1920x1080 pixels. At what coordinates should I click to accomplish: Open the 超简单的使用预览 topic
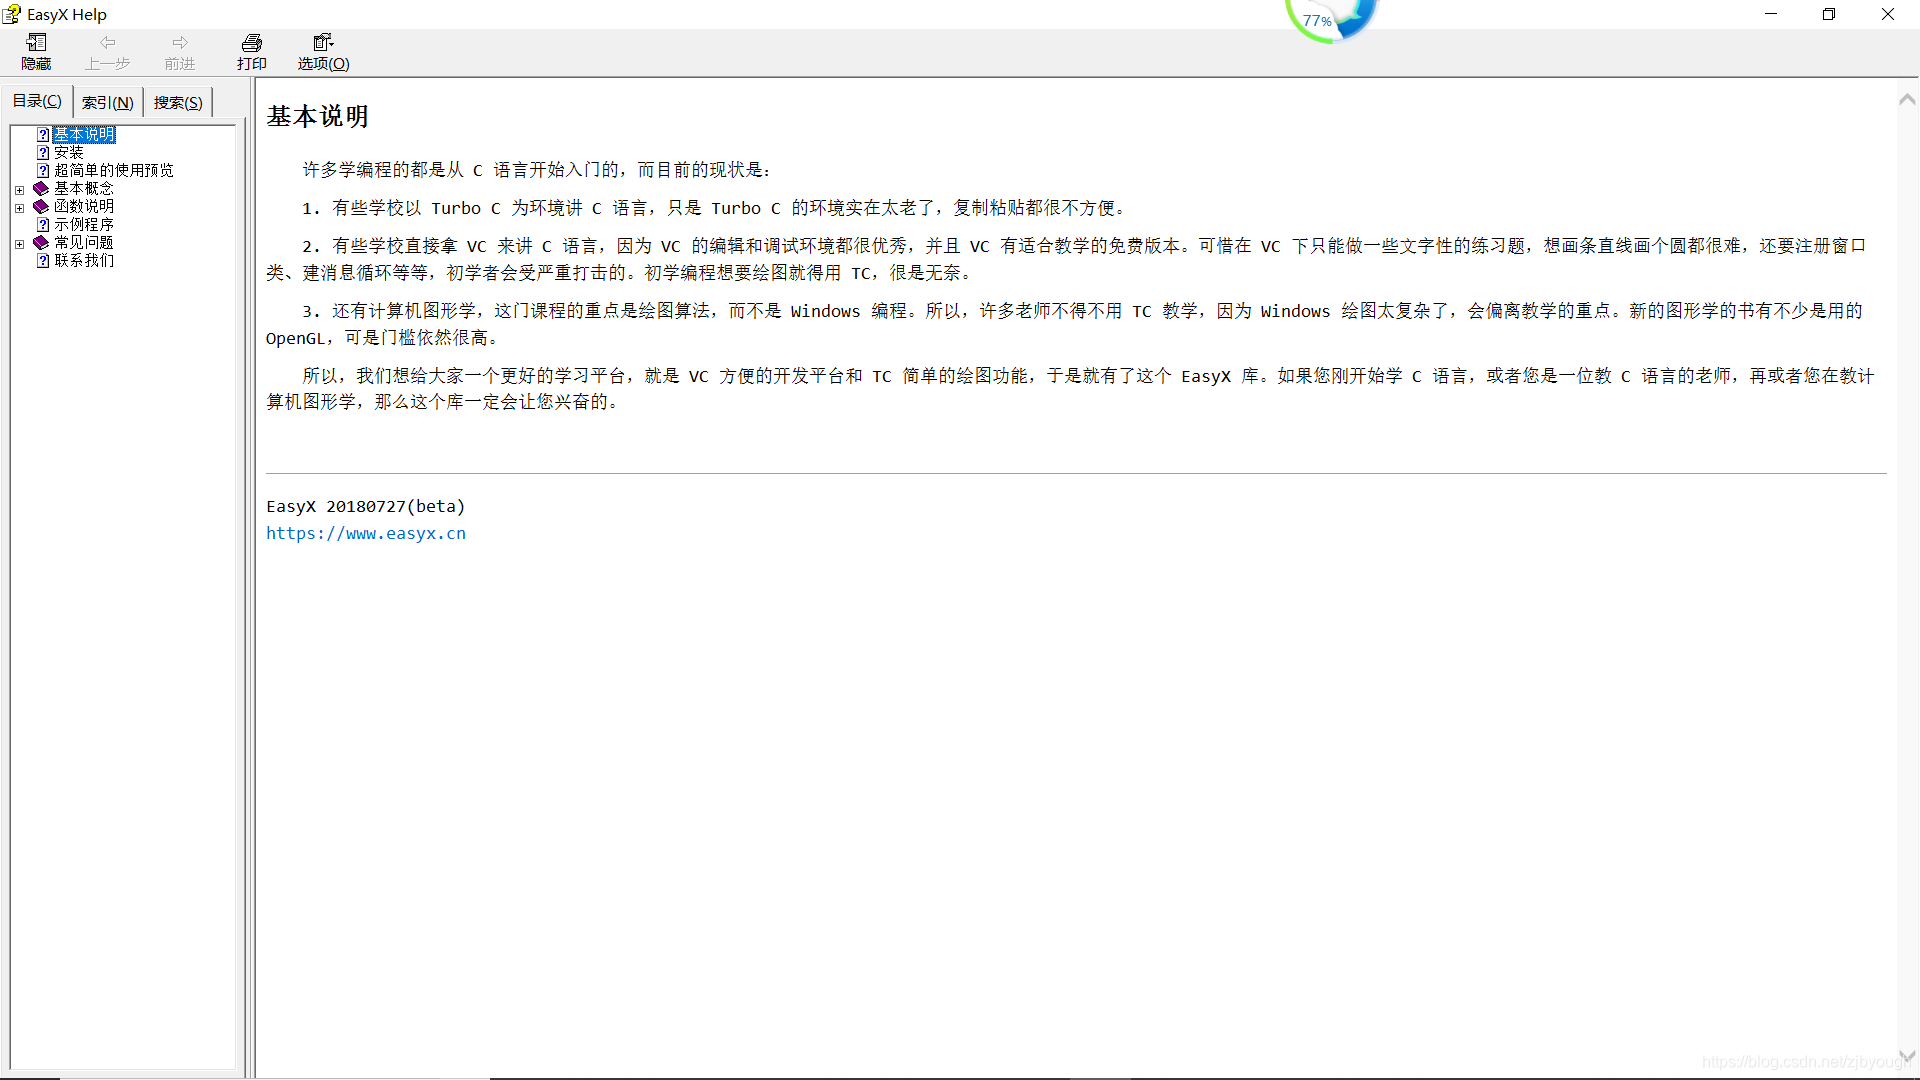pyautogui.click(x=113, y=170)
